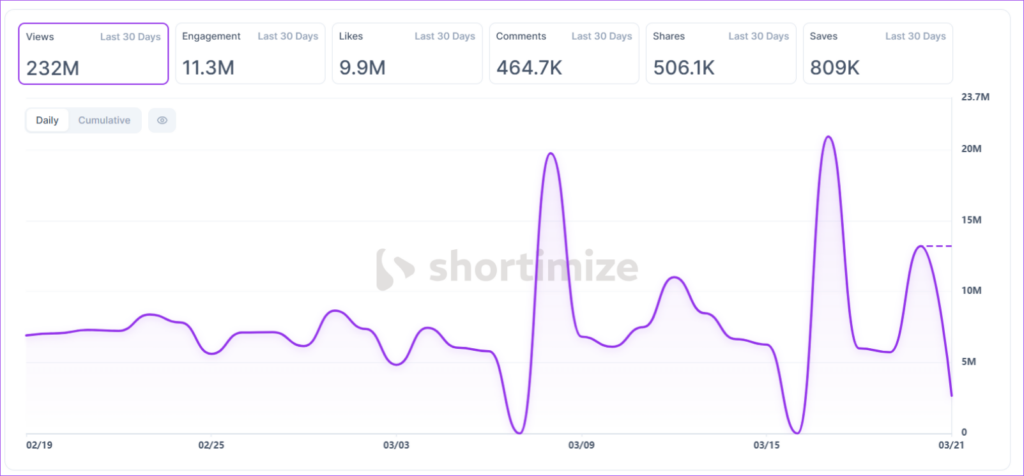Open Last 30 Days on Engagement card
The image size is (1024, 476).
(x=288, y=37)
